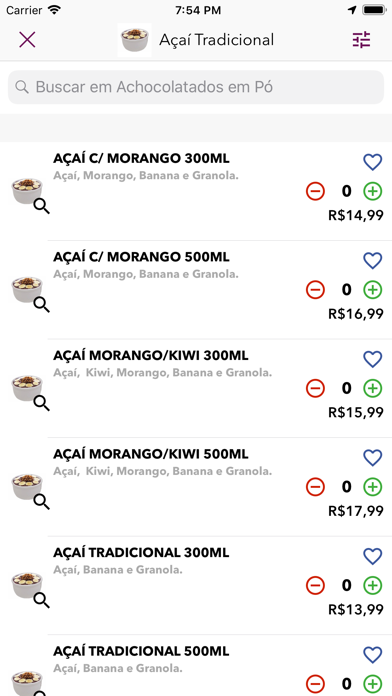Add one AÇAÍ MORANGO/KIWI 500ML

click(372, 487)
